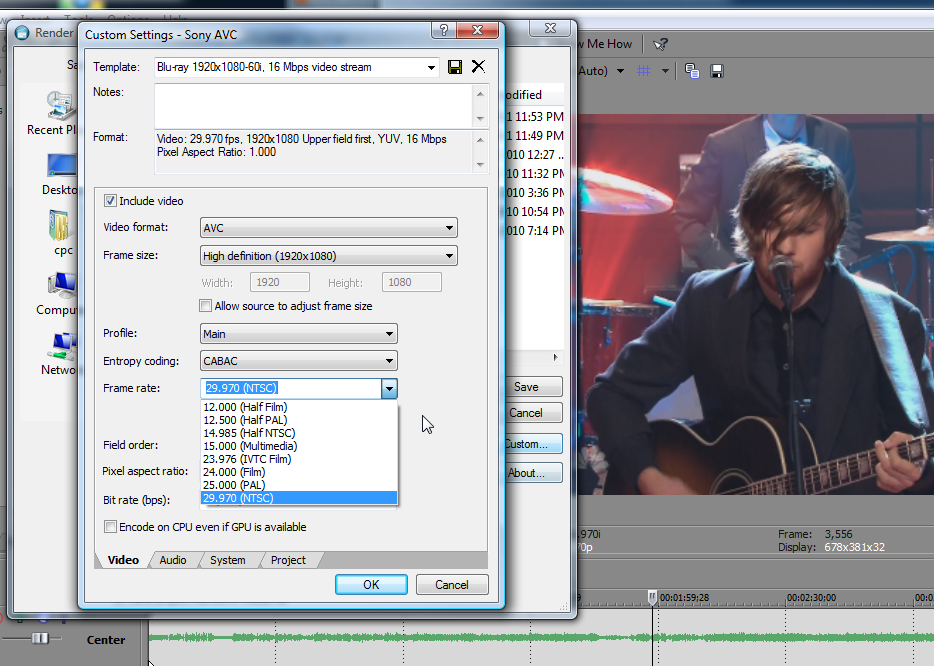Open the preview overlay grid icon

point(645,71)
